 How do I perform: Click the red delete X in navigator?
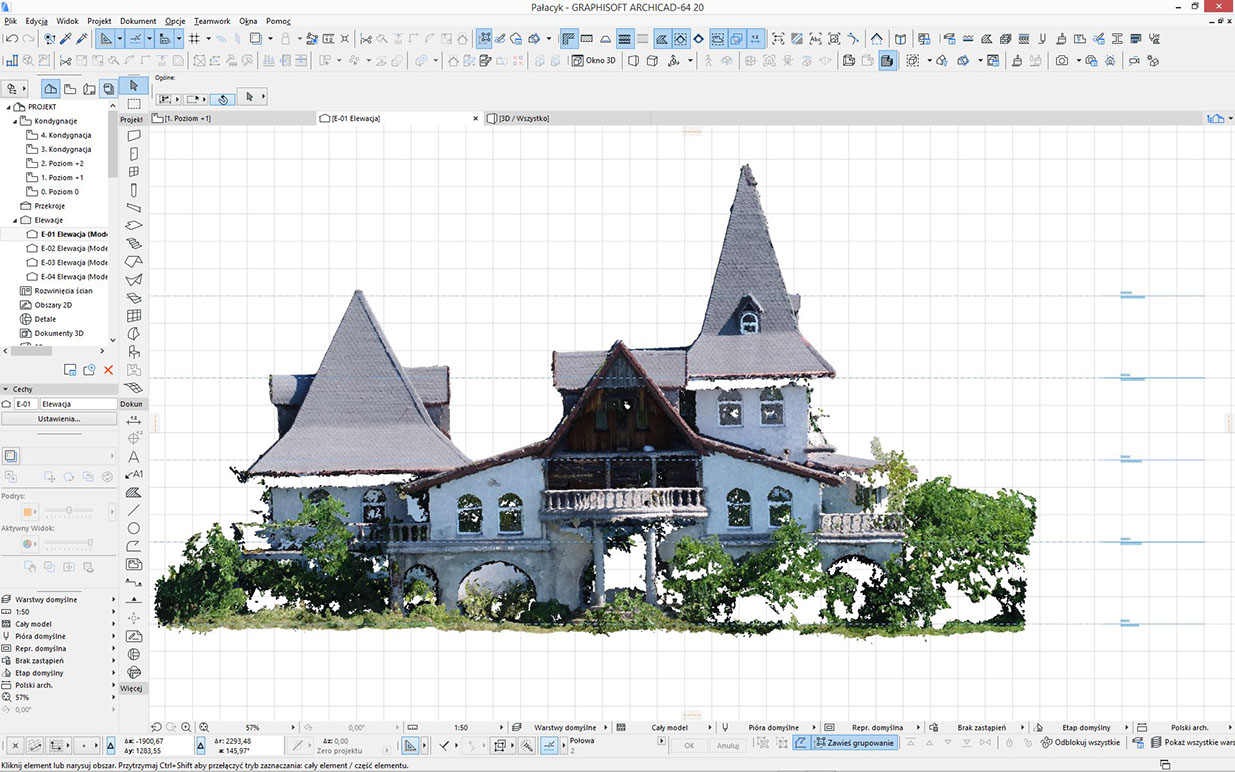point(109,370)
